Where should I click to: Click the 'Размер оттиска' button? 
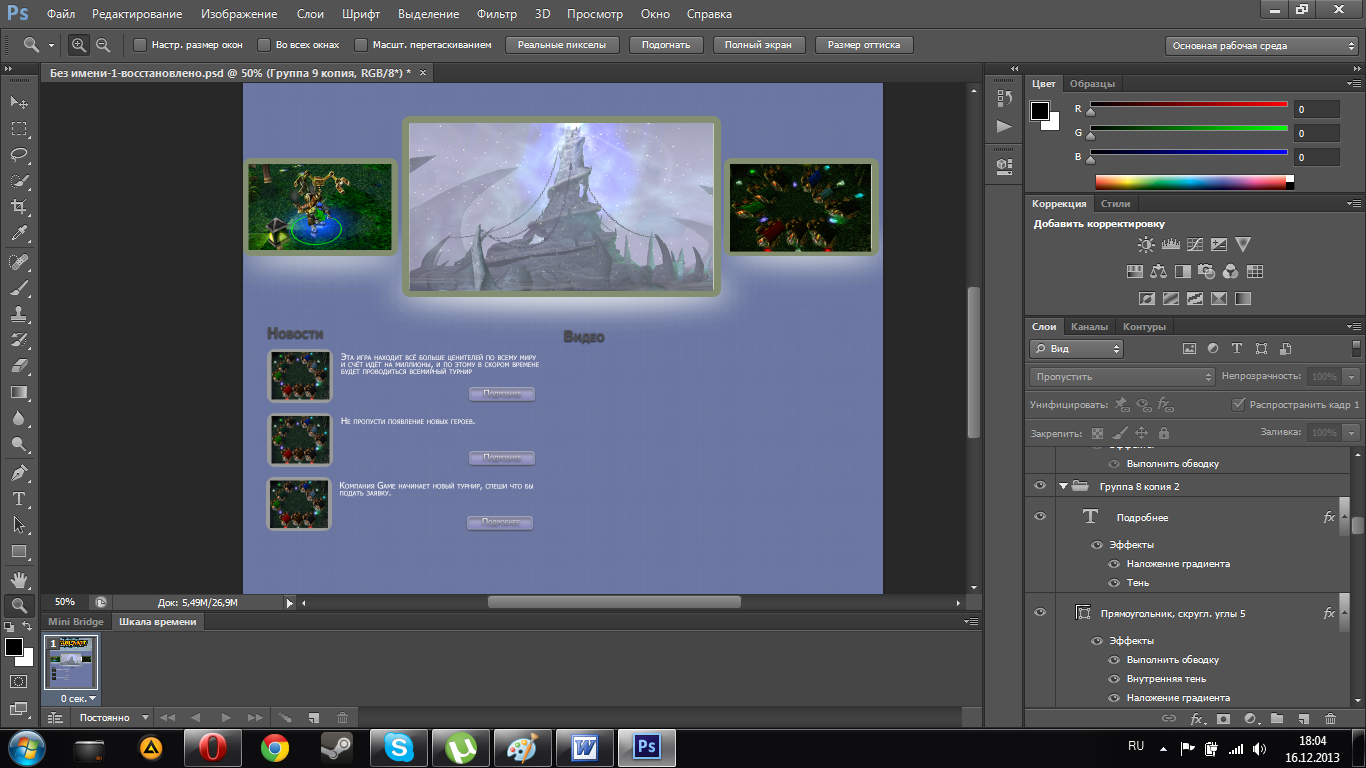tap(864, 45)
